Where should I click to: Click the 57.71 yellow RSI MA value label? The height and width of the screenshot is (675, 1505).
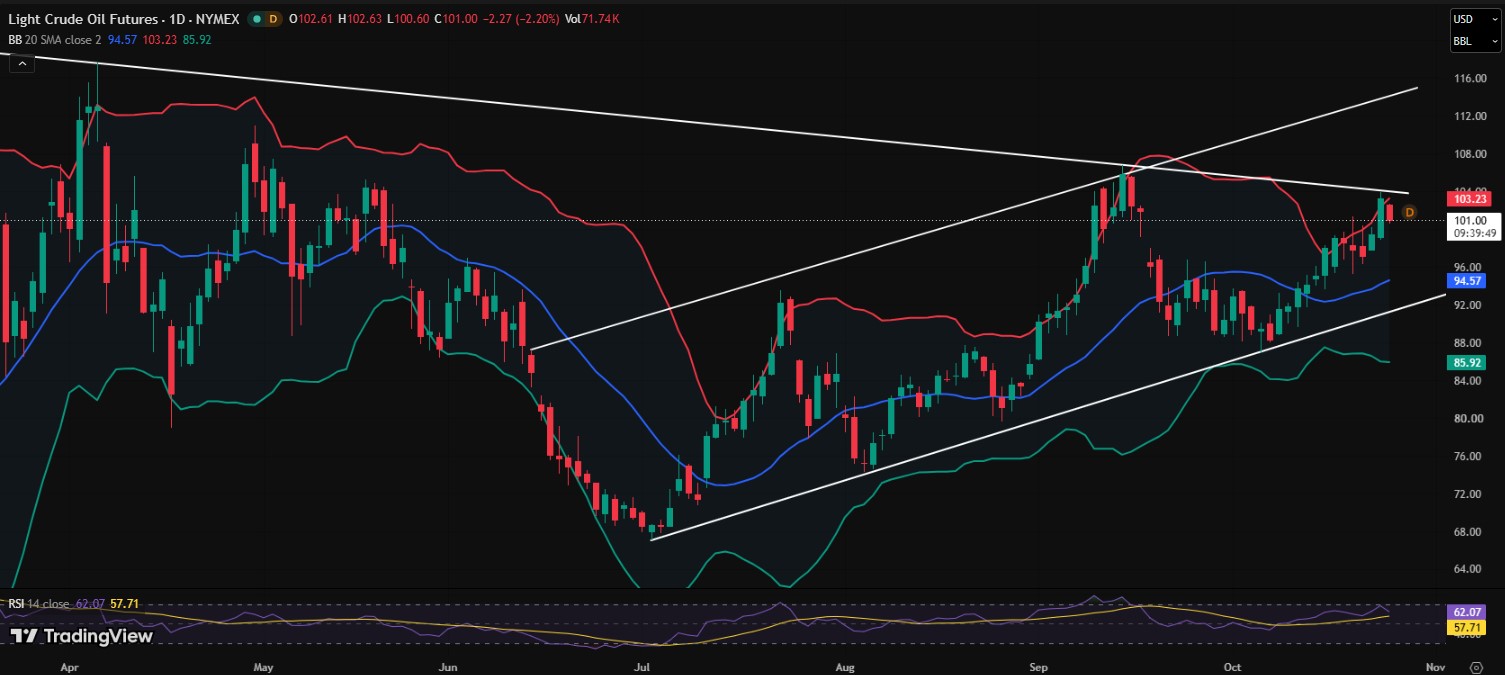click(x=1467, y=627)
